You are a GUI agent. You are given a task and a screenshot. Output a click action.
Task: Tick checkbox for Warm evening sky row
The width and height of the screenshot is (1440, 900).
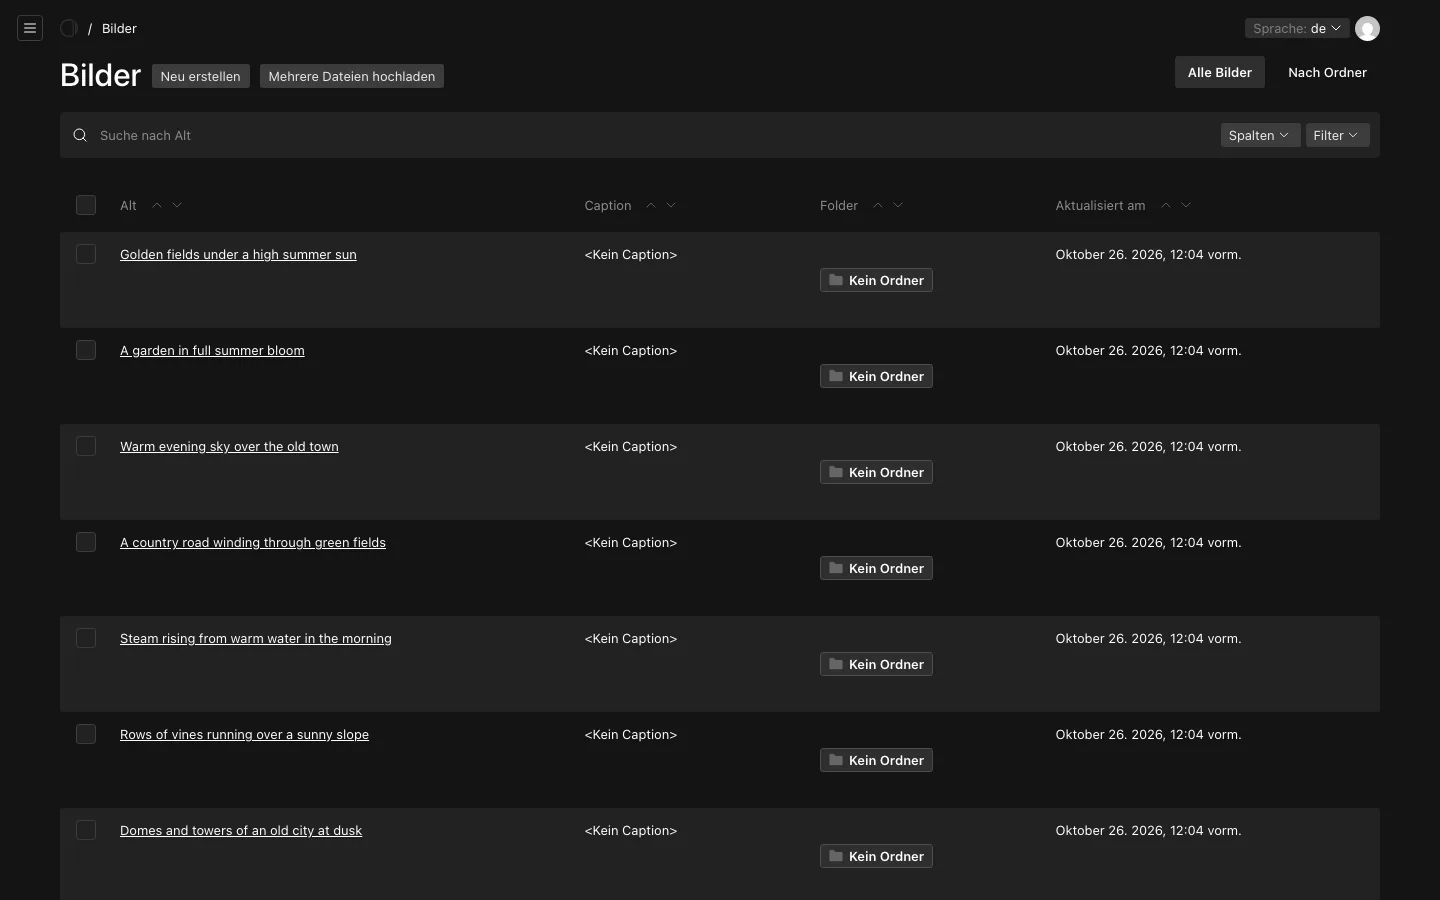click(x=86, y=446)
